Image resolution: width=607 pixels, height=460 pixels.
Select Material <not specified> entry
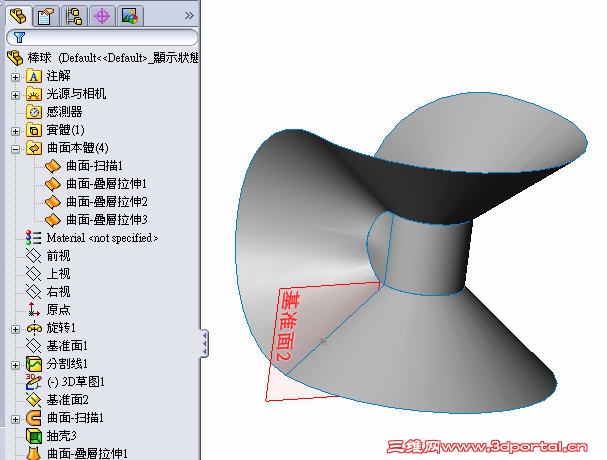pos(102,238)
